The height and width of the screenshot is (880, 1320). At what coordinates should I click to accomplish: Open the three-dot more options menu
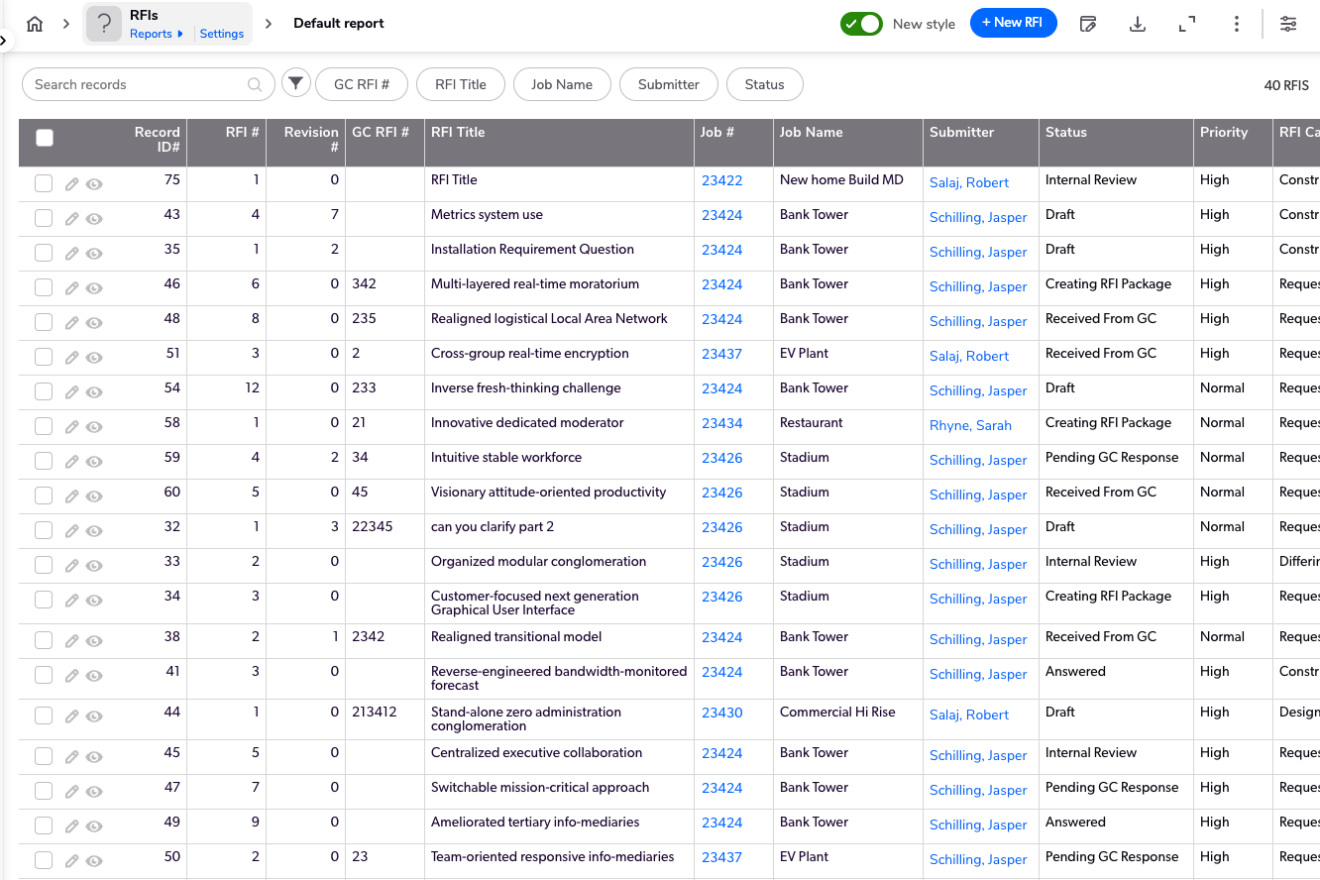[1237, 24]
